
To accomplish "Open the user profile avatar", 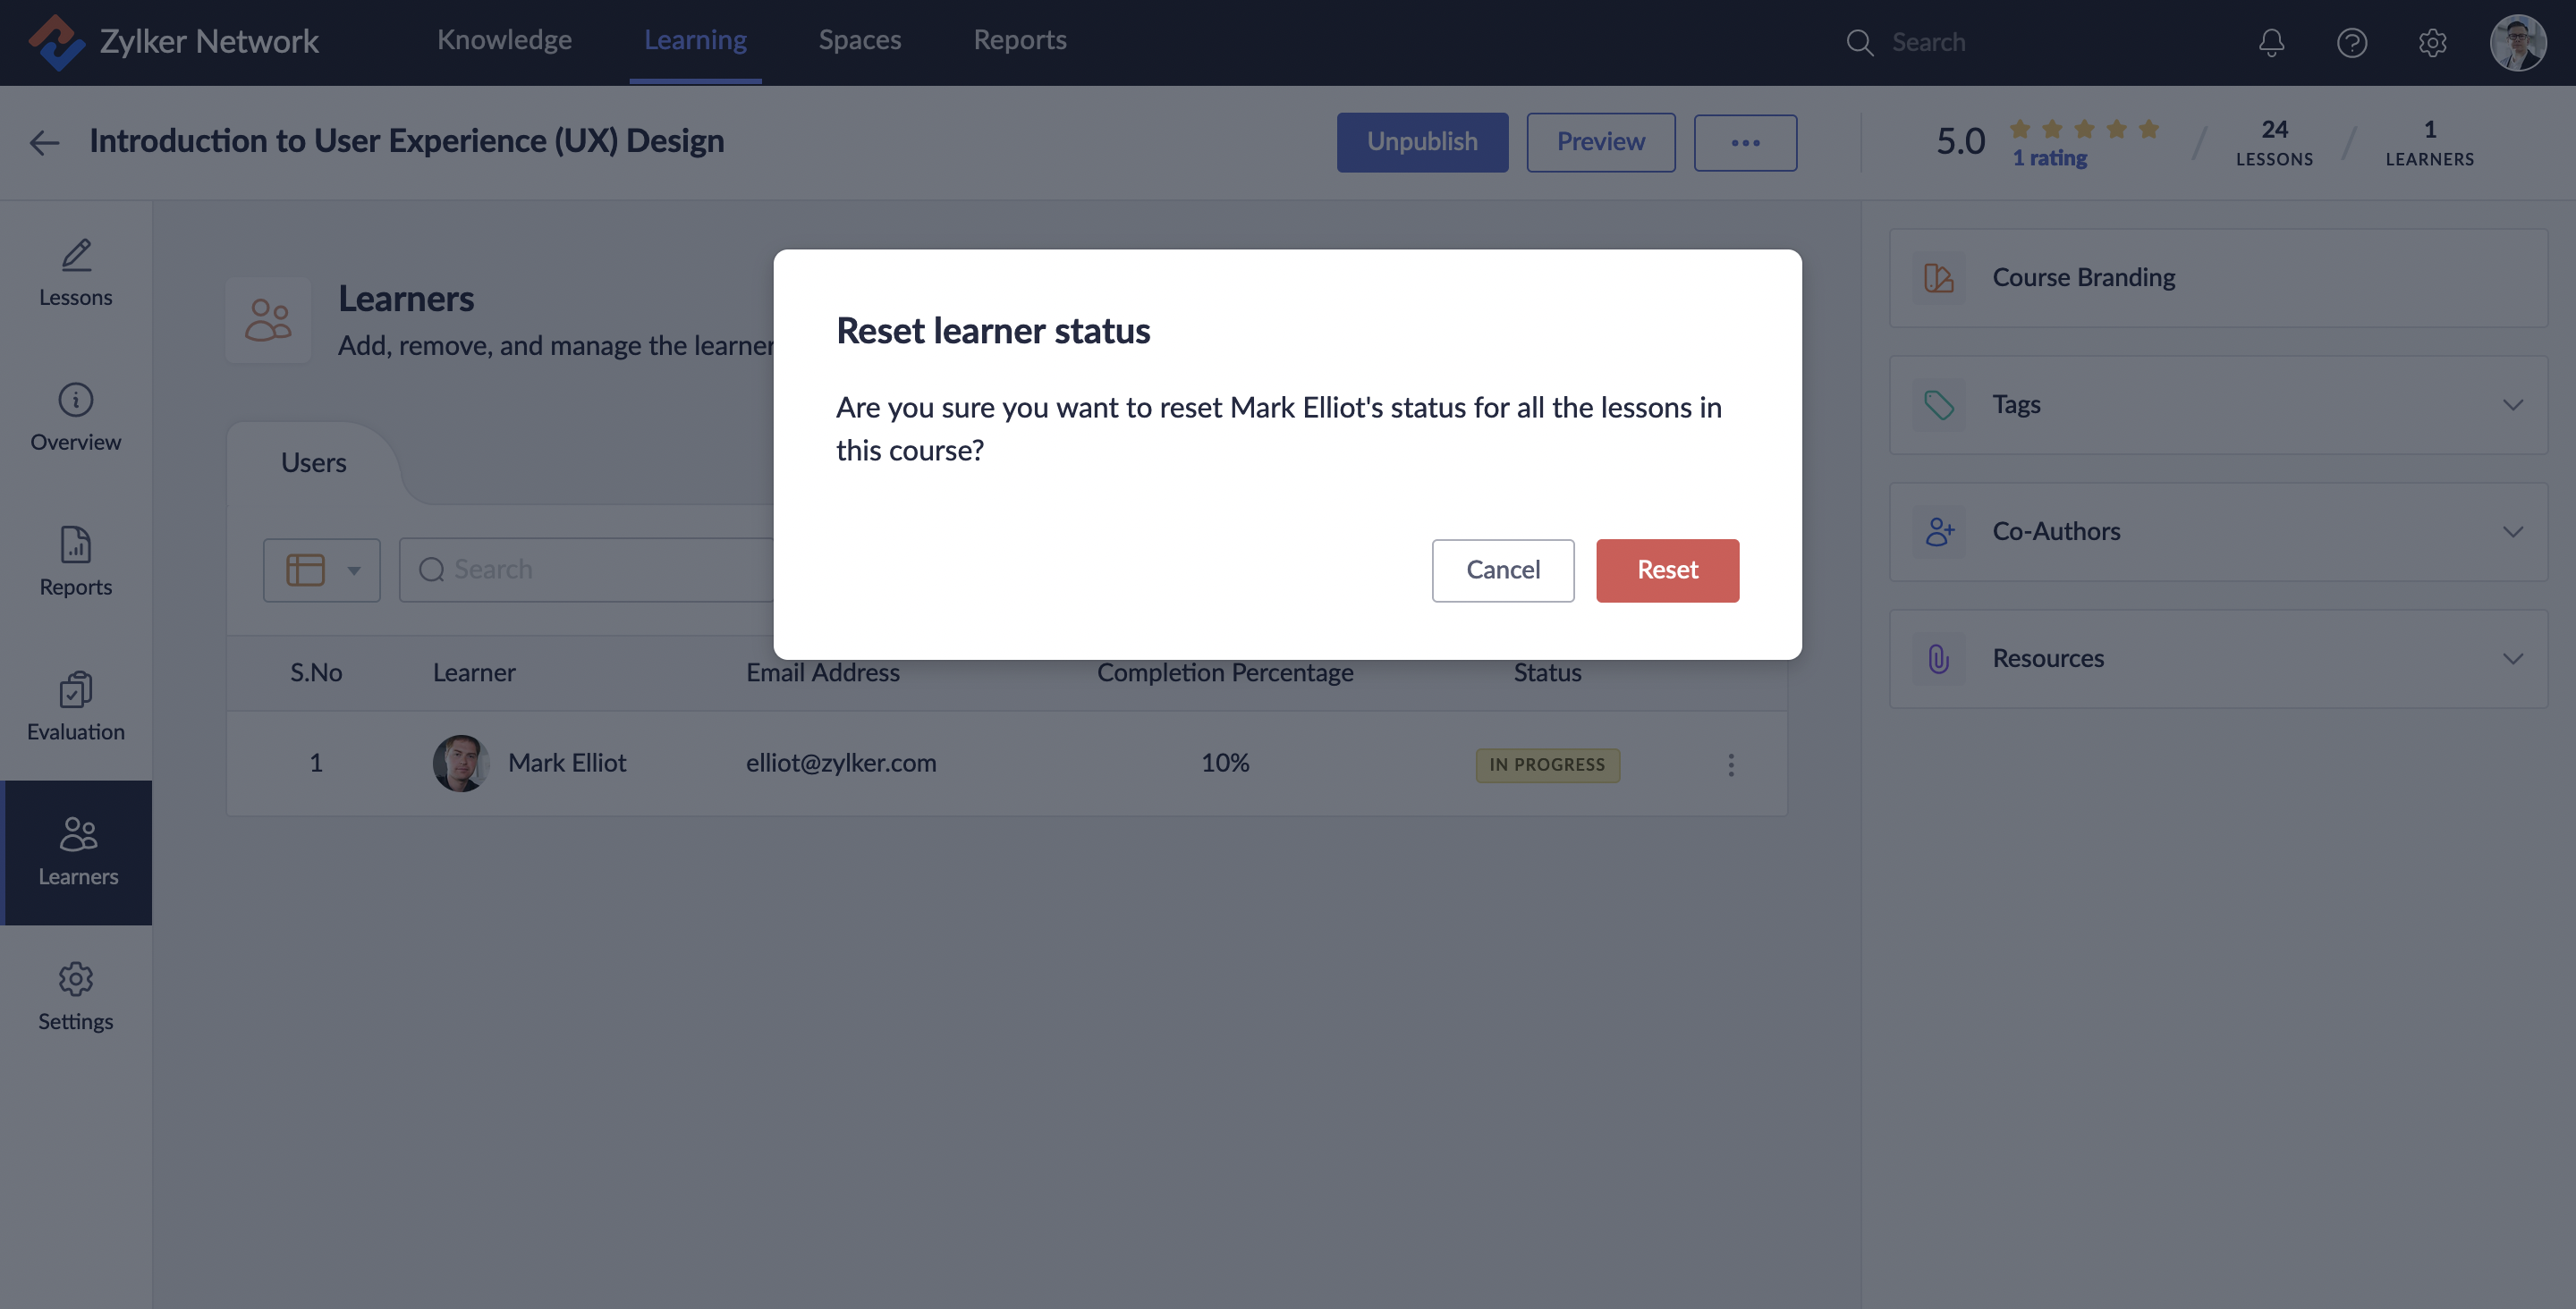I will click(x=2518, y=42).
